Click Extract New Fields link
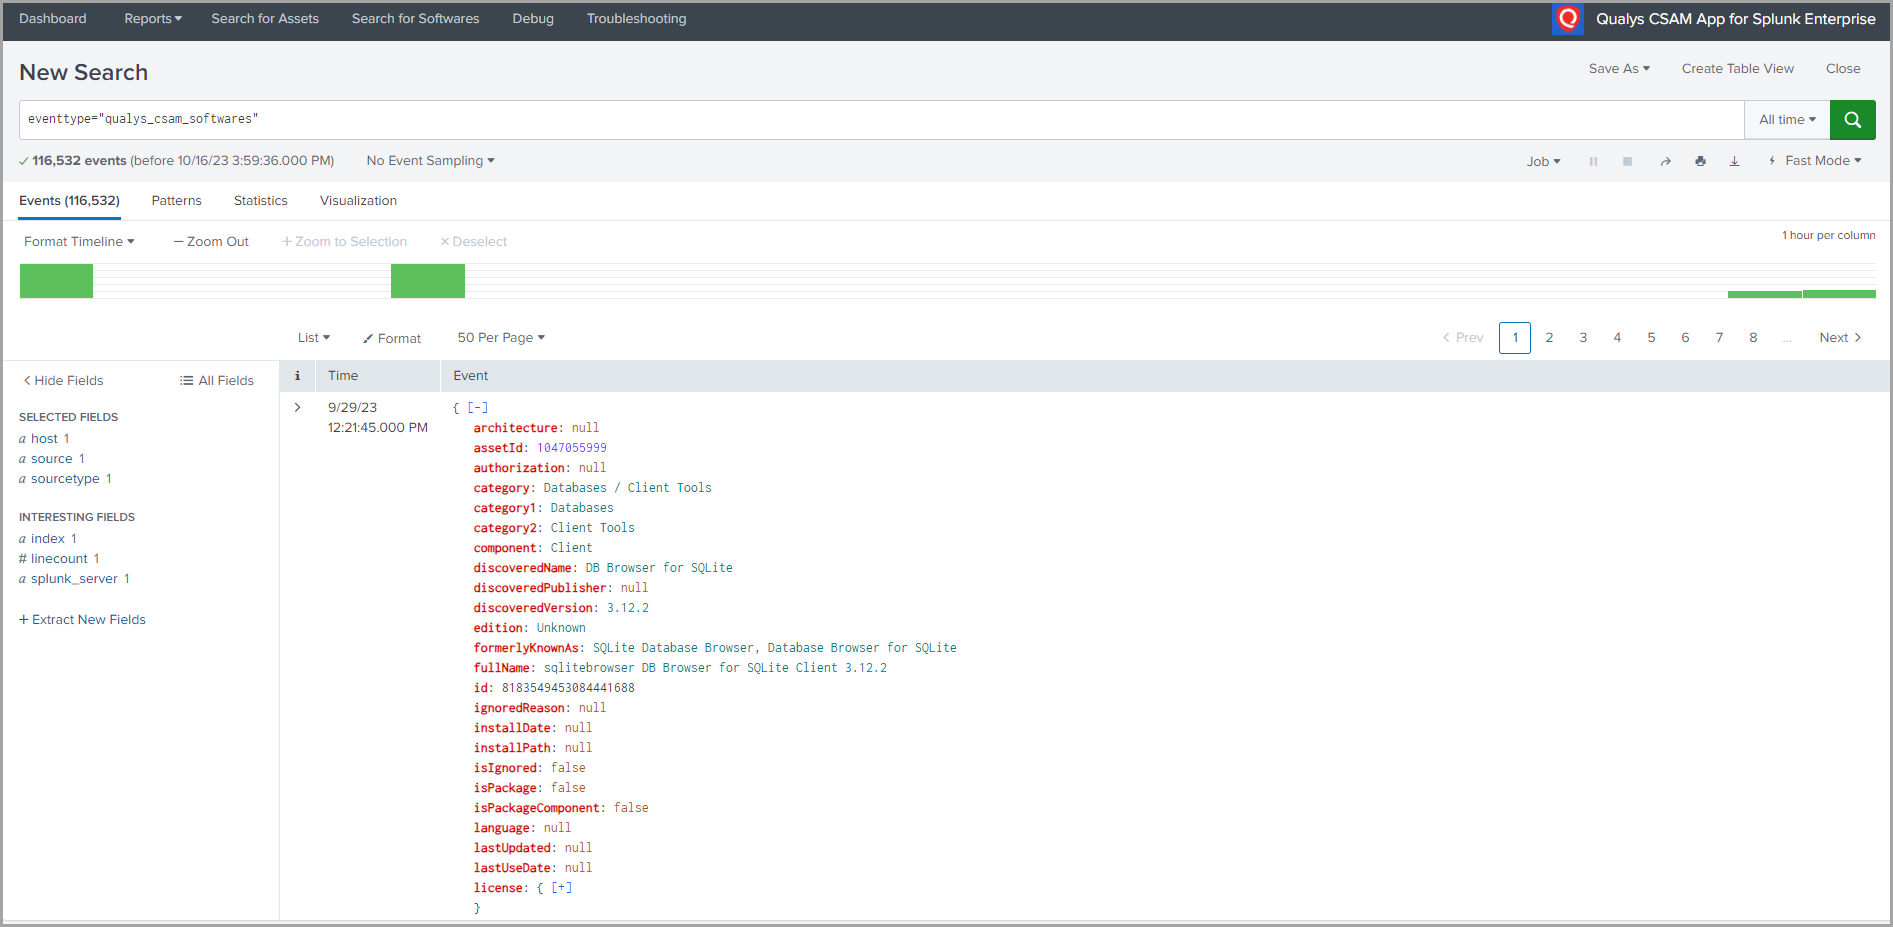1893x927 pixels. (82, 620)
